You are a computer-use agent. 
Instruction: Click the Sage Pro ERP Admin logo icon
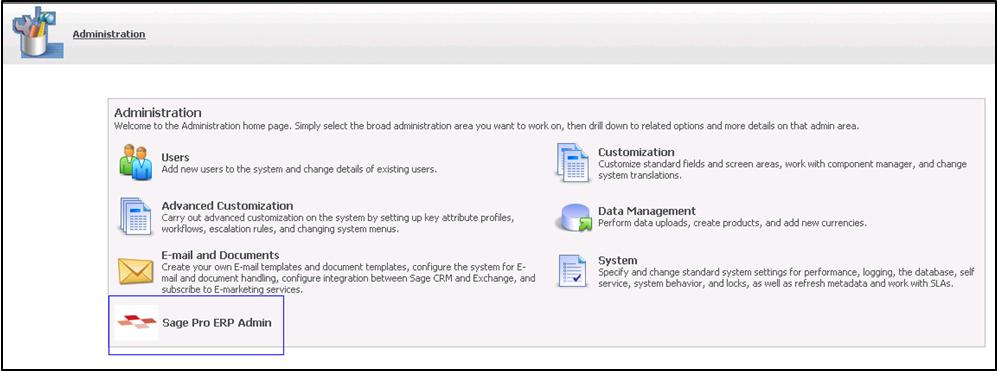pyautogui.click(x=137, y=323)
